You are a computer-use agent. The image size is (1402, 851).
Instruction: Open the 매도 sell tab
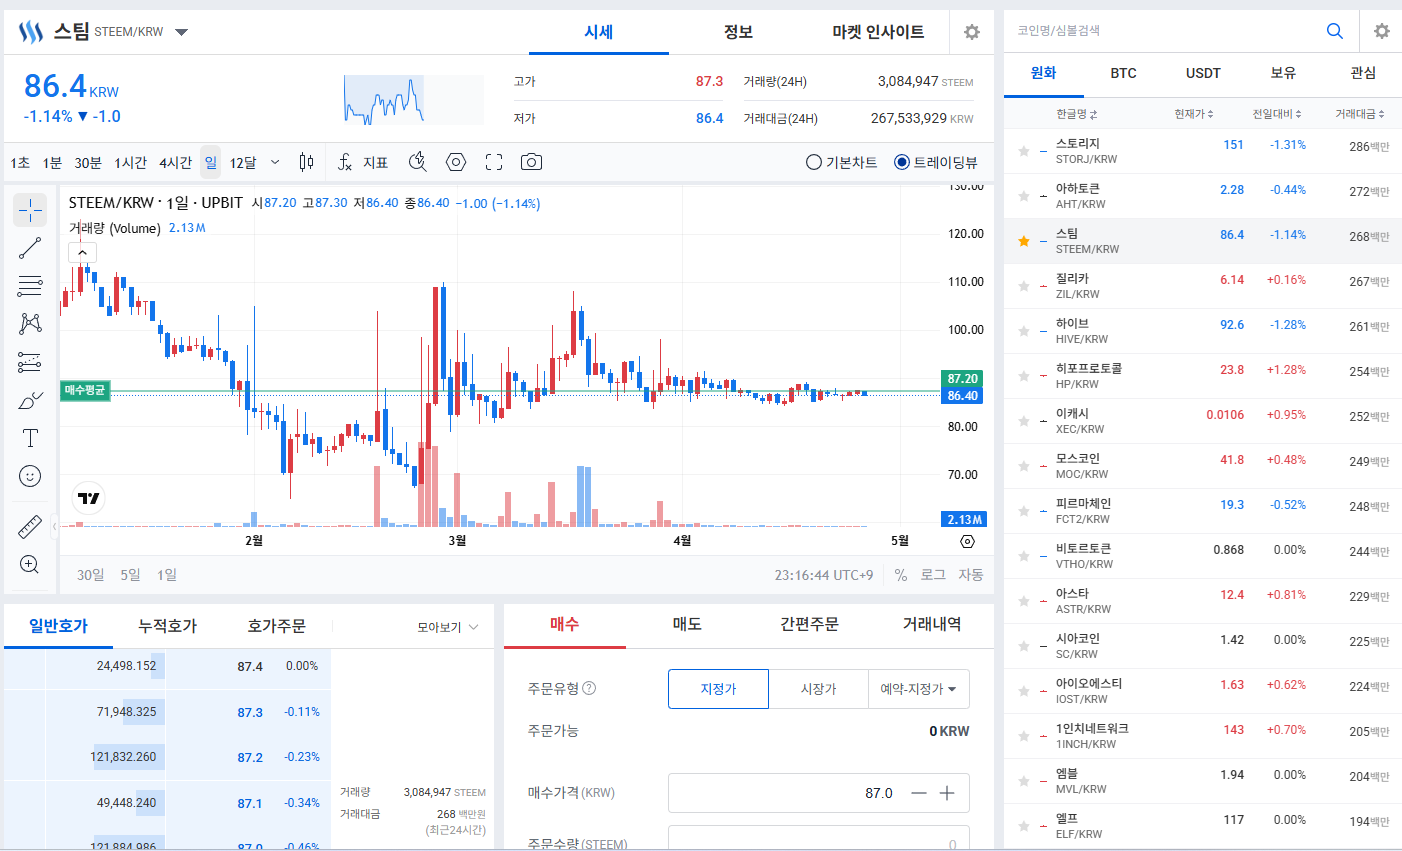[687, 624]
